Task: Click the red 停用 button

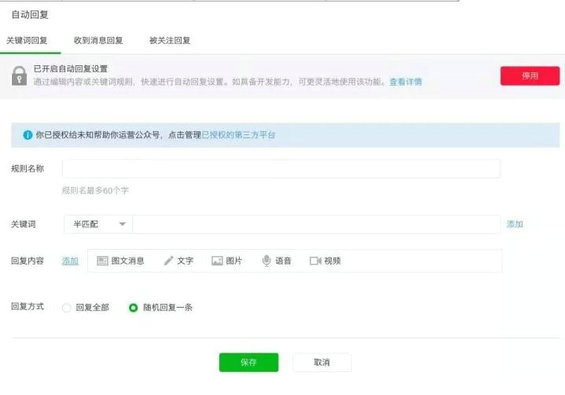Action: click(530, 76)
